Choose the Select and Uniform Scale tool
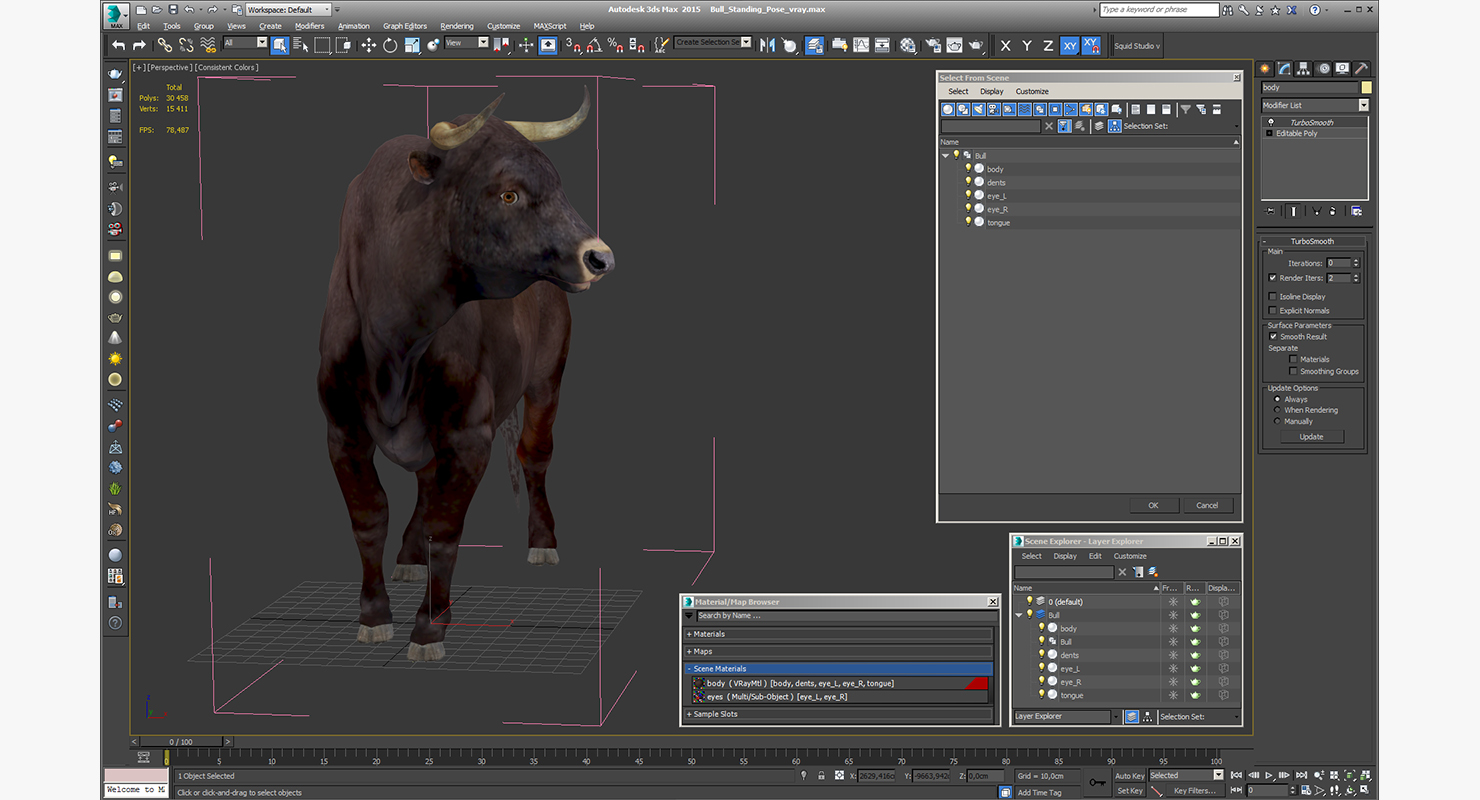The width and height of the screenshot is (1480, 800). 412,45
